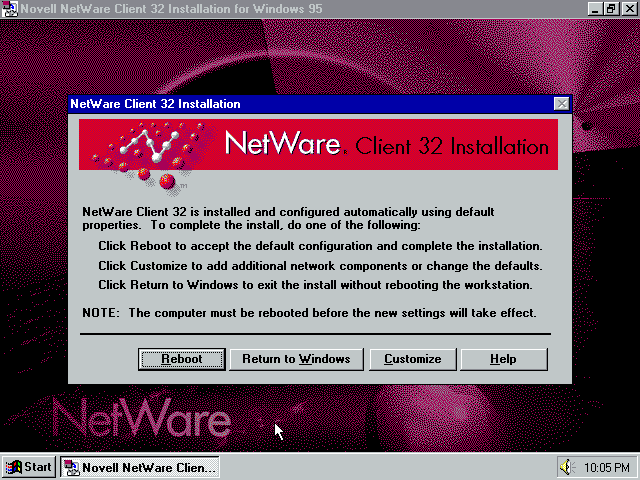Click the volume speaker tray icon
This screenshot has width=640, height=480.
click(567, 467)
